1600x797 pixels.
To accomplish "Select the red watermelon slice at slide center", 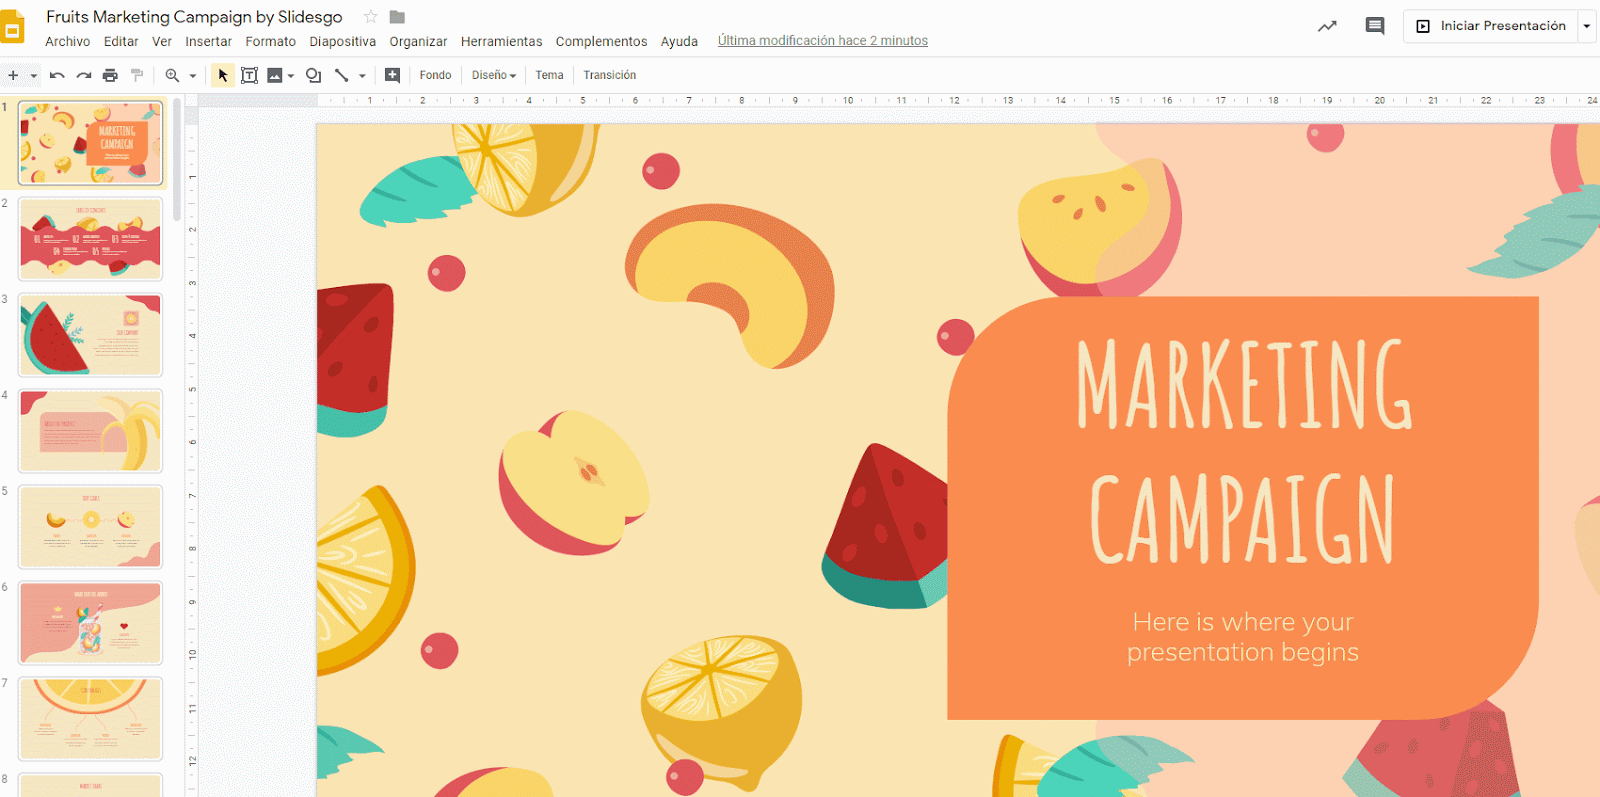I will coord(886,526).
